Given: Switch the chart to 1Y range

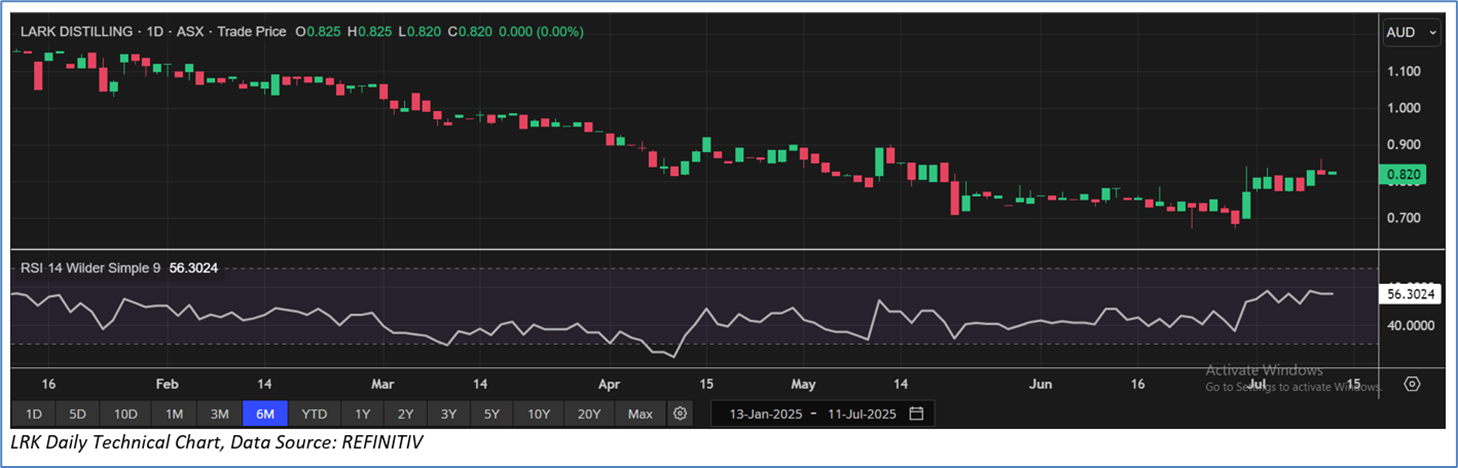Looking at the screenshot, I should (362, 414).
